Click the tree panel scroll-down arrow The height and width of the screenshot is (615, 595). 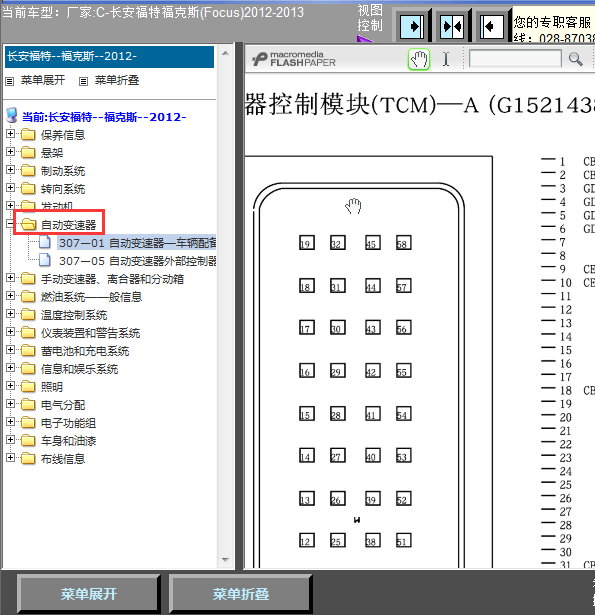tap(226, 560)
